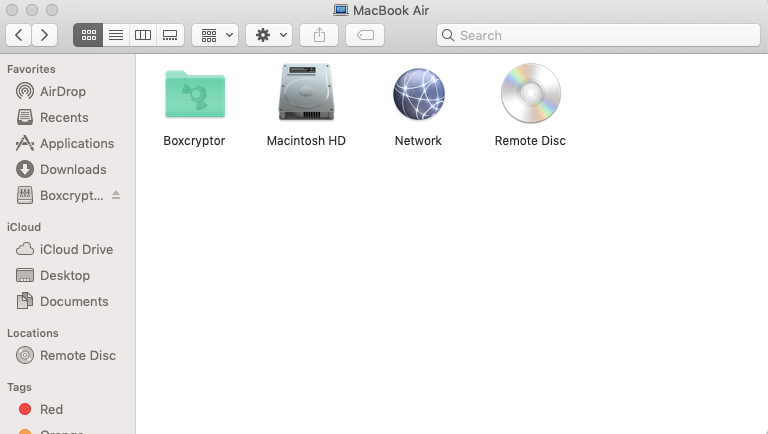Select the Network globe icon
The width and height of the screenshot is (768, 434).
point(419,94)
